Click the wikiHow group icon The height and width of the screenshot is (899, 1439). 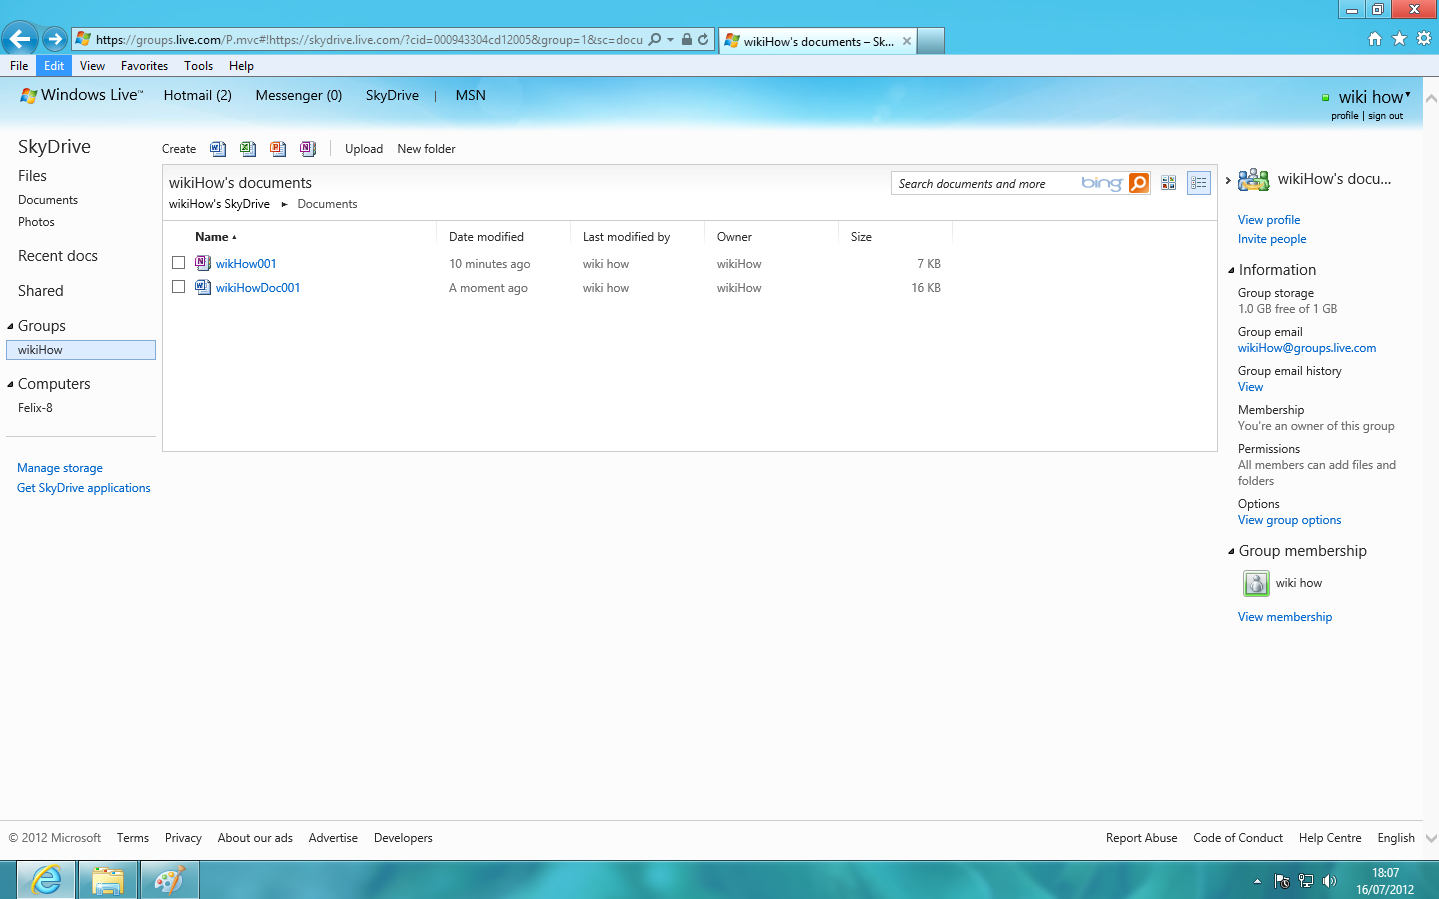[x=1253, y=180]
